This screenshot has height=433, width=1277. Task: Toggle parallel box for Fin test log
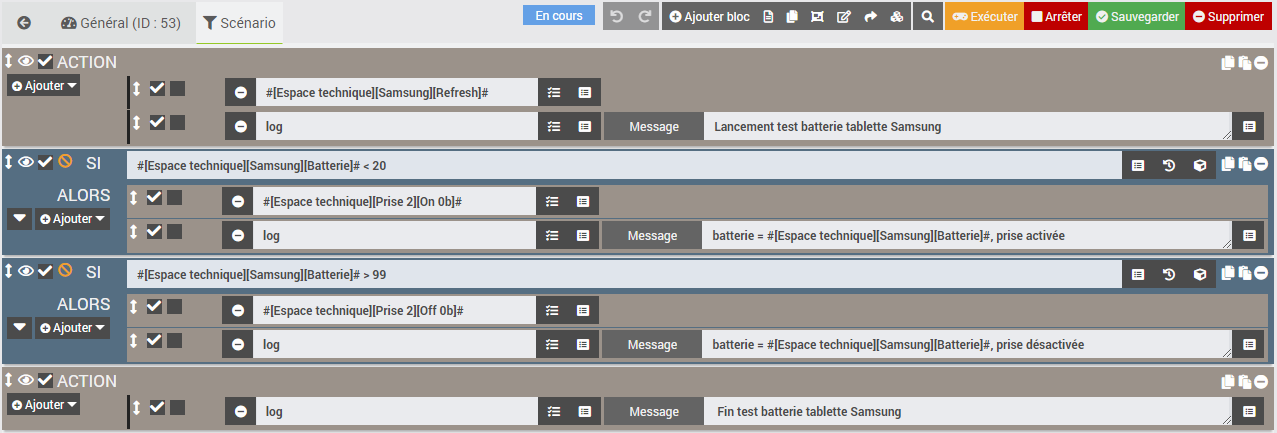point(177,408)
